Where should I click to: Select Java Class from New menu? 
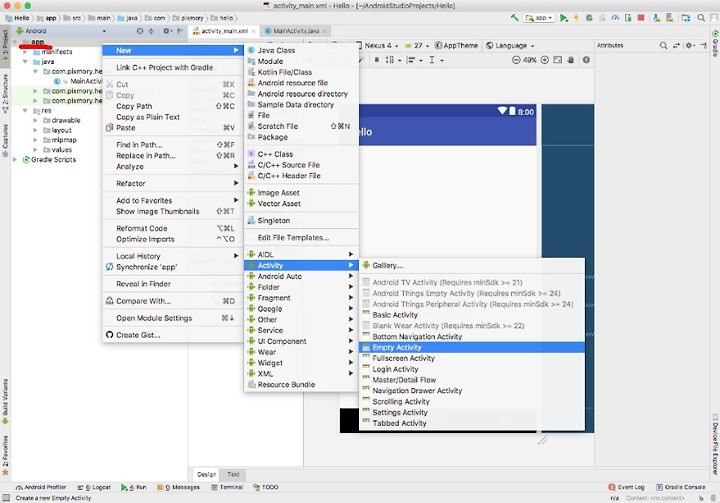[x=301, y=51]
